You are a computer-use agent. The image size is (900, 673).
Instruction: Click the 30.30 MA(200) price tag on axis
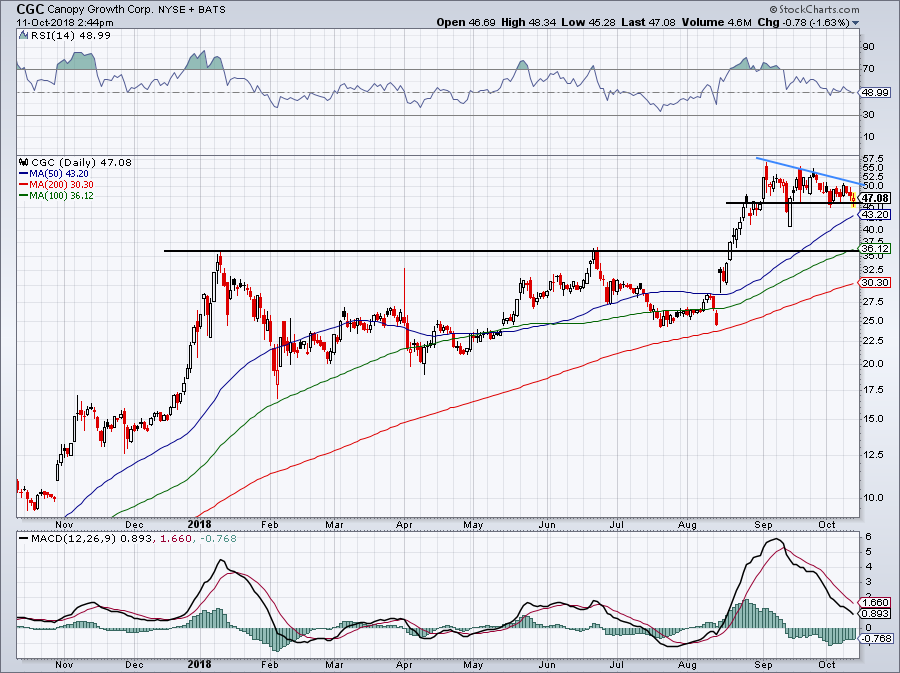874,282
